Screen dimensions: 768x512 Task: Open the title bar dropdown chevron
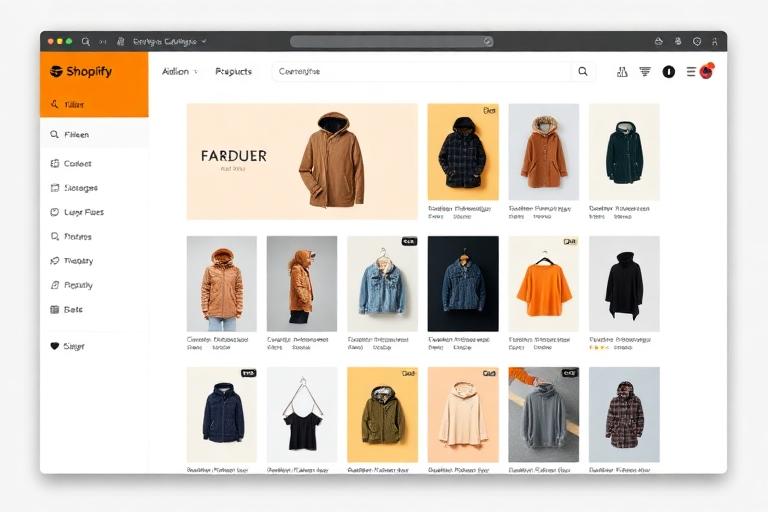tap(204, 41)
